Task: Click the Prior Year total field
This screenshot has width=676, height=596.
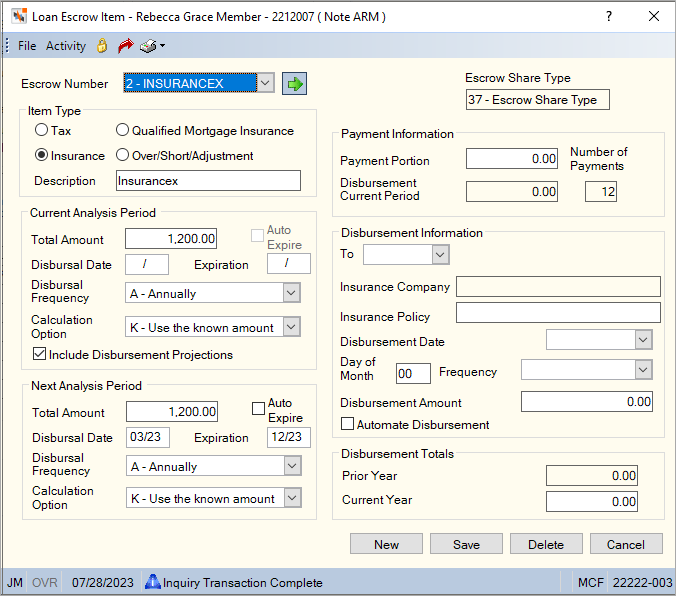Action: 592,476
